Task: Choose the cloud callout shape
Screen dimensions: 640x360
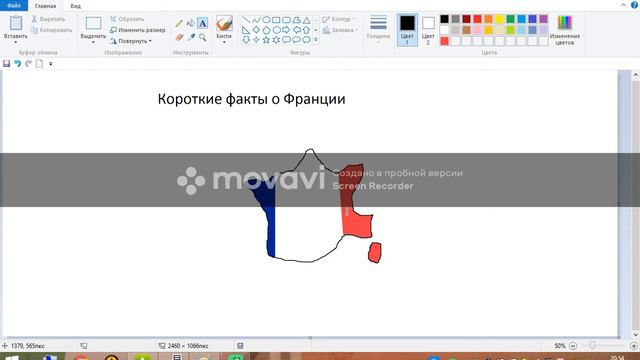Action: pos(306,40)
